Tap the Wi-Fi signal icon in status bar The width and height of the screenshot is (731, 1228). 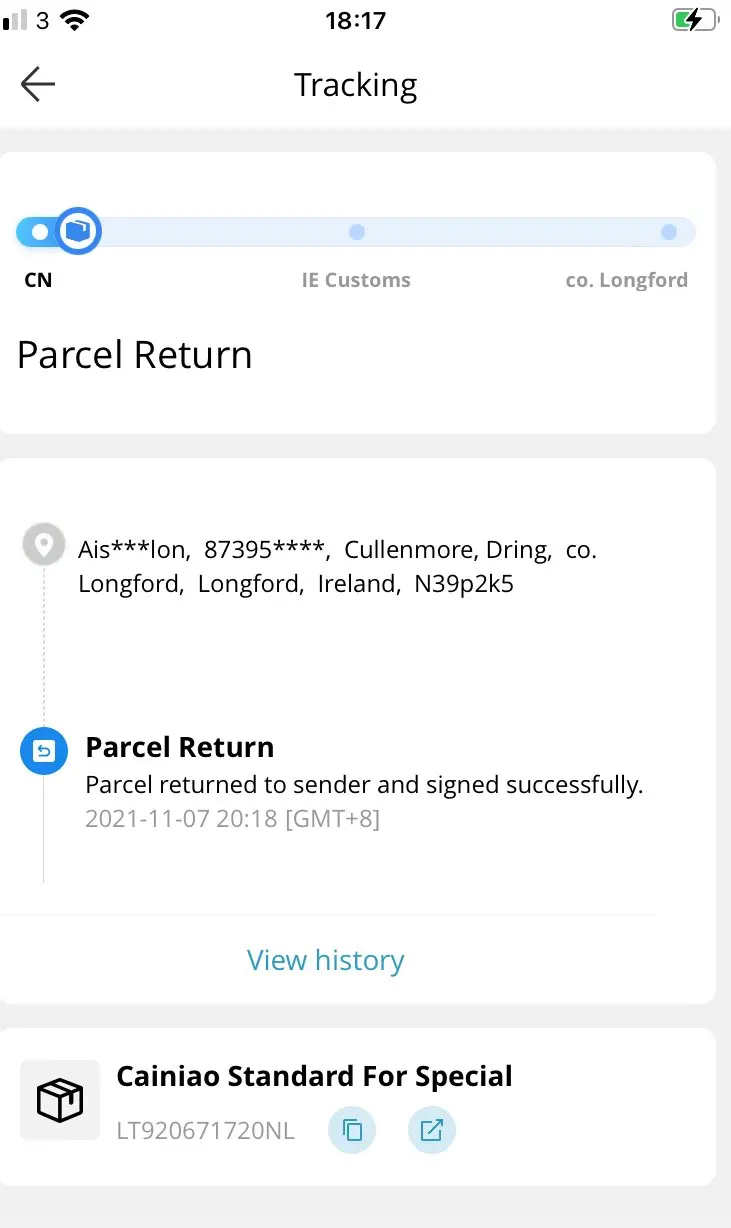(73, 19)
